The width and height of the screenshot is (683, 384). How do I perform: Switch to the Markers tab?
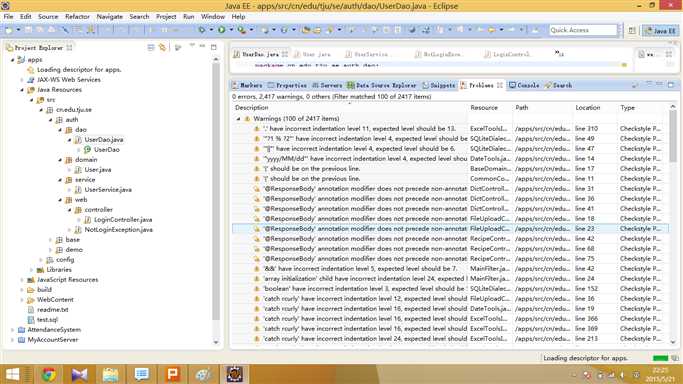pos(247,85)
